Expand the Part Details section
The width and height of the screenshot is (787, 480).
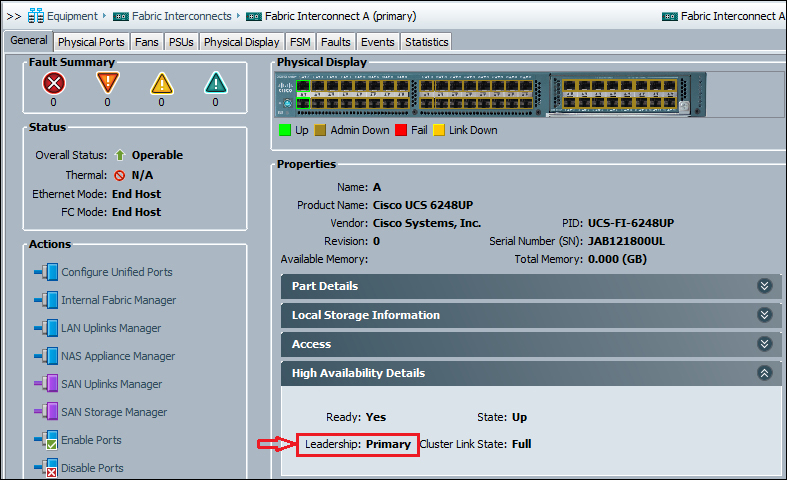pyautogui.click(x=764, y=286)
